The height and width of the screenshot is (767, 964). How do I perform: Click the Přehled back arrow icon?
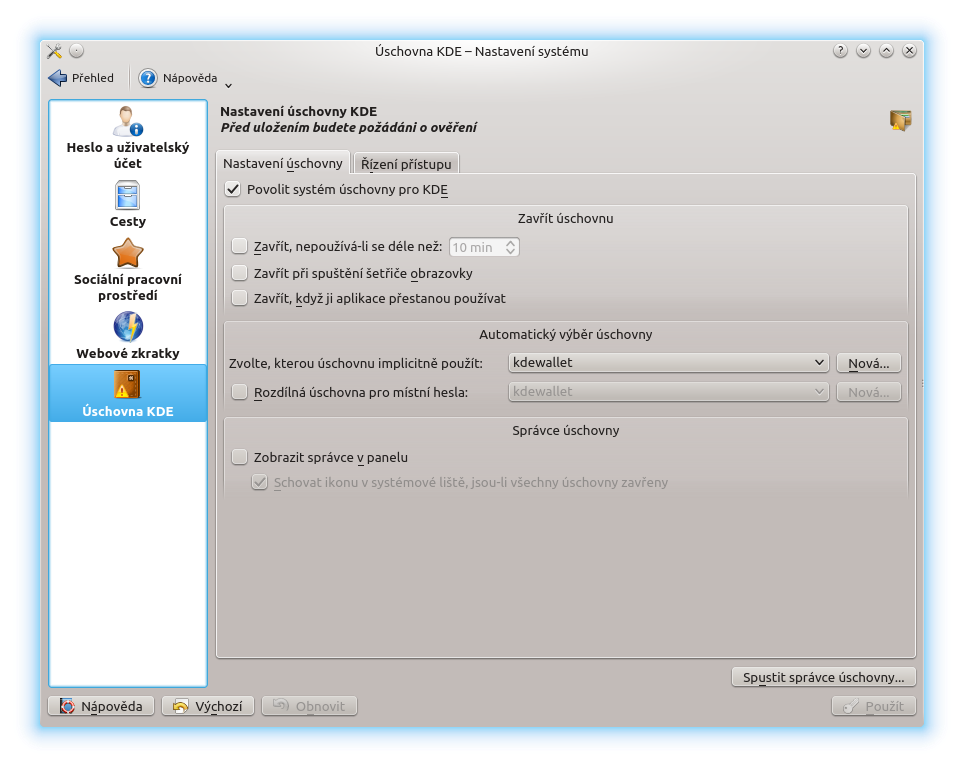point(58,78)
